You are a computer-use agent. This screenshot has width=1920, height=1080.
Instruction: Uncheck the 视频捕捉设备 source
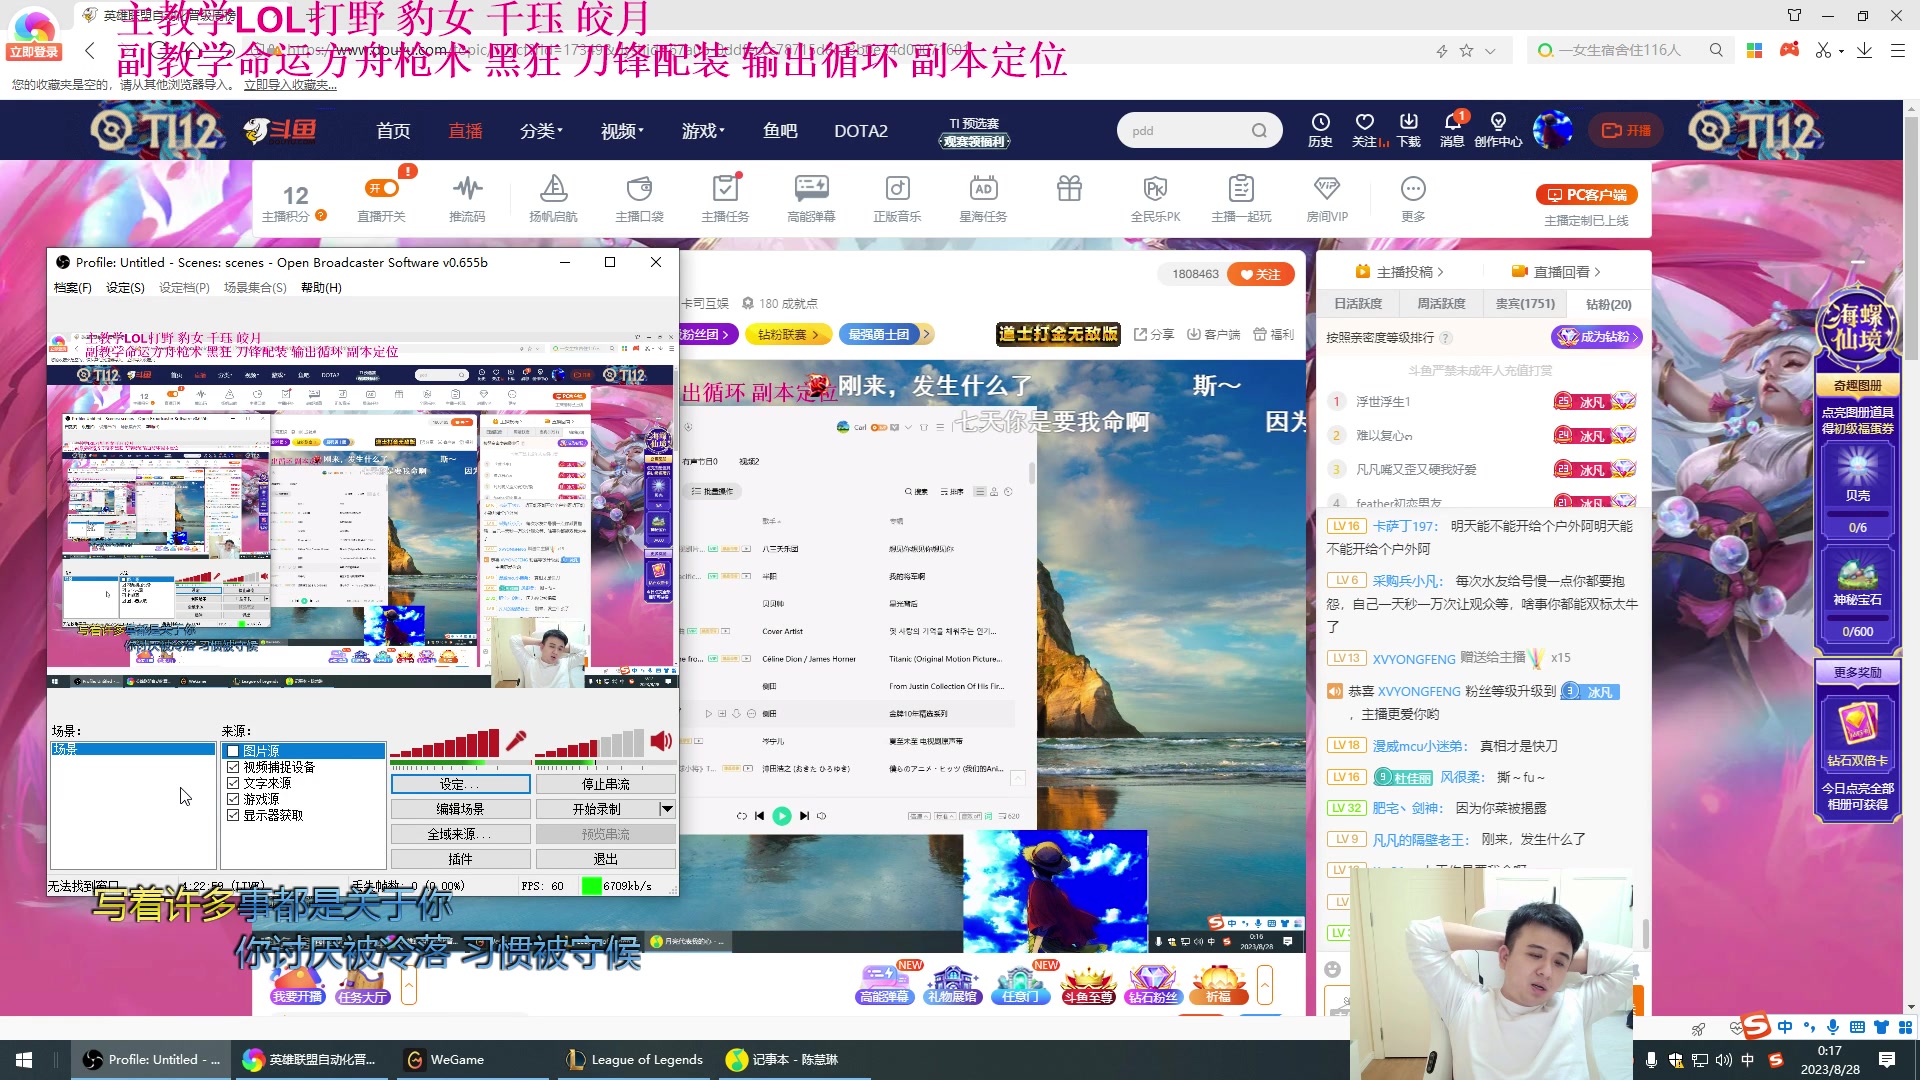[233, 767]
